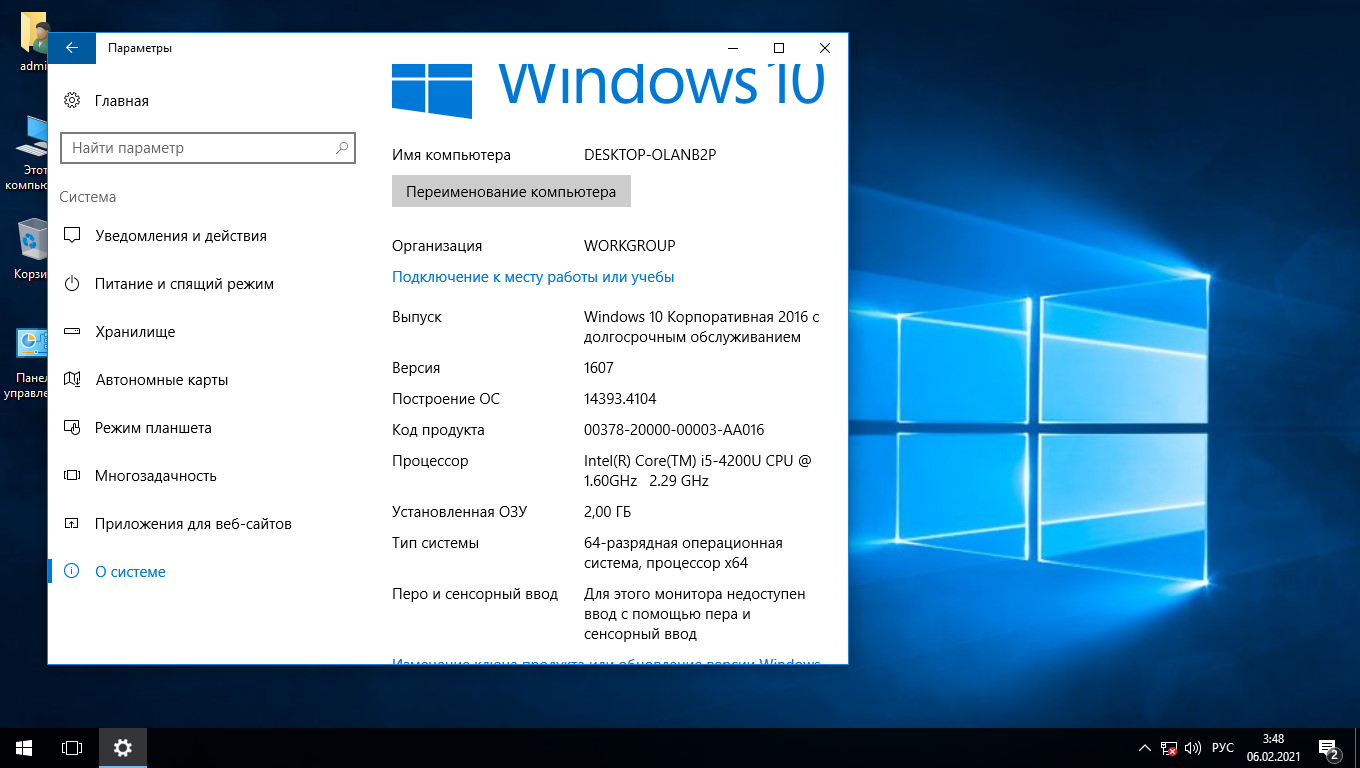1360x768 pixels.
Task: Click the back arrow in Settings
Action: 72,48
